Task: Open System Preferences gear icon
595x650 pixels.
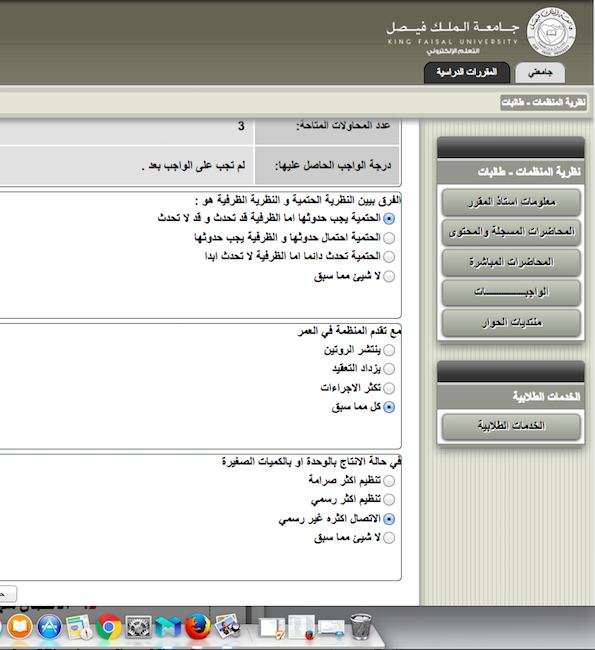Action: (x=138, y=627)
